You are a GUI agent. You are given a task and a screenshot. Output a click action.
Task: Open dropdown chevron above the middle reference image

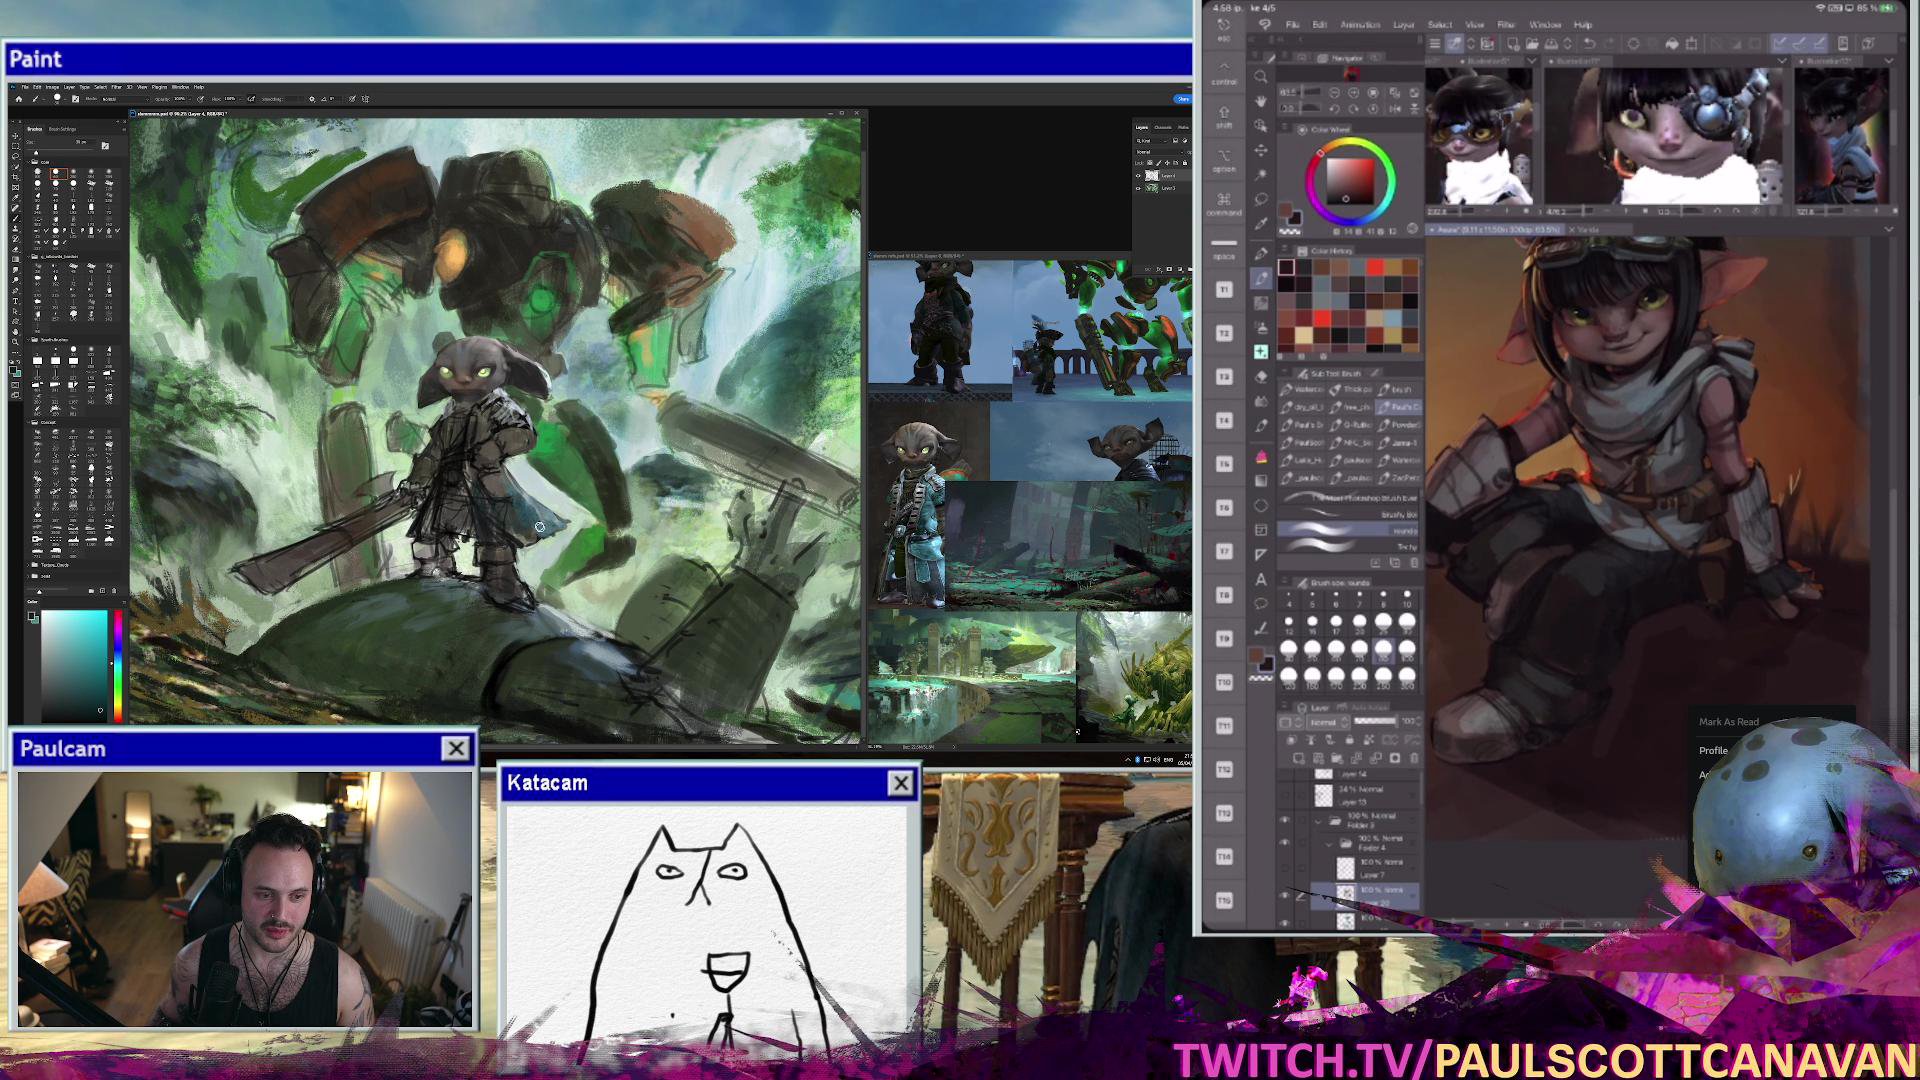pos(1782,61)
